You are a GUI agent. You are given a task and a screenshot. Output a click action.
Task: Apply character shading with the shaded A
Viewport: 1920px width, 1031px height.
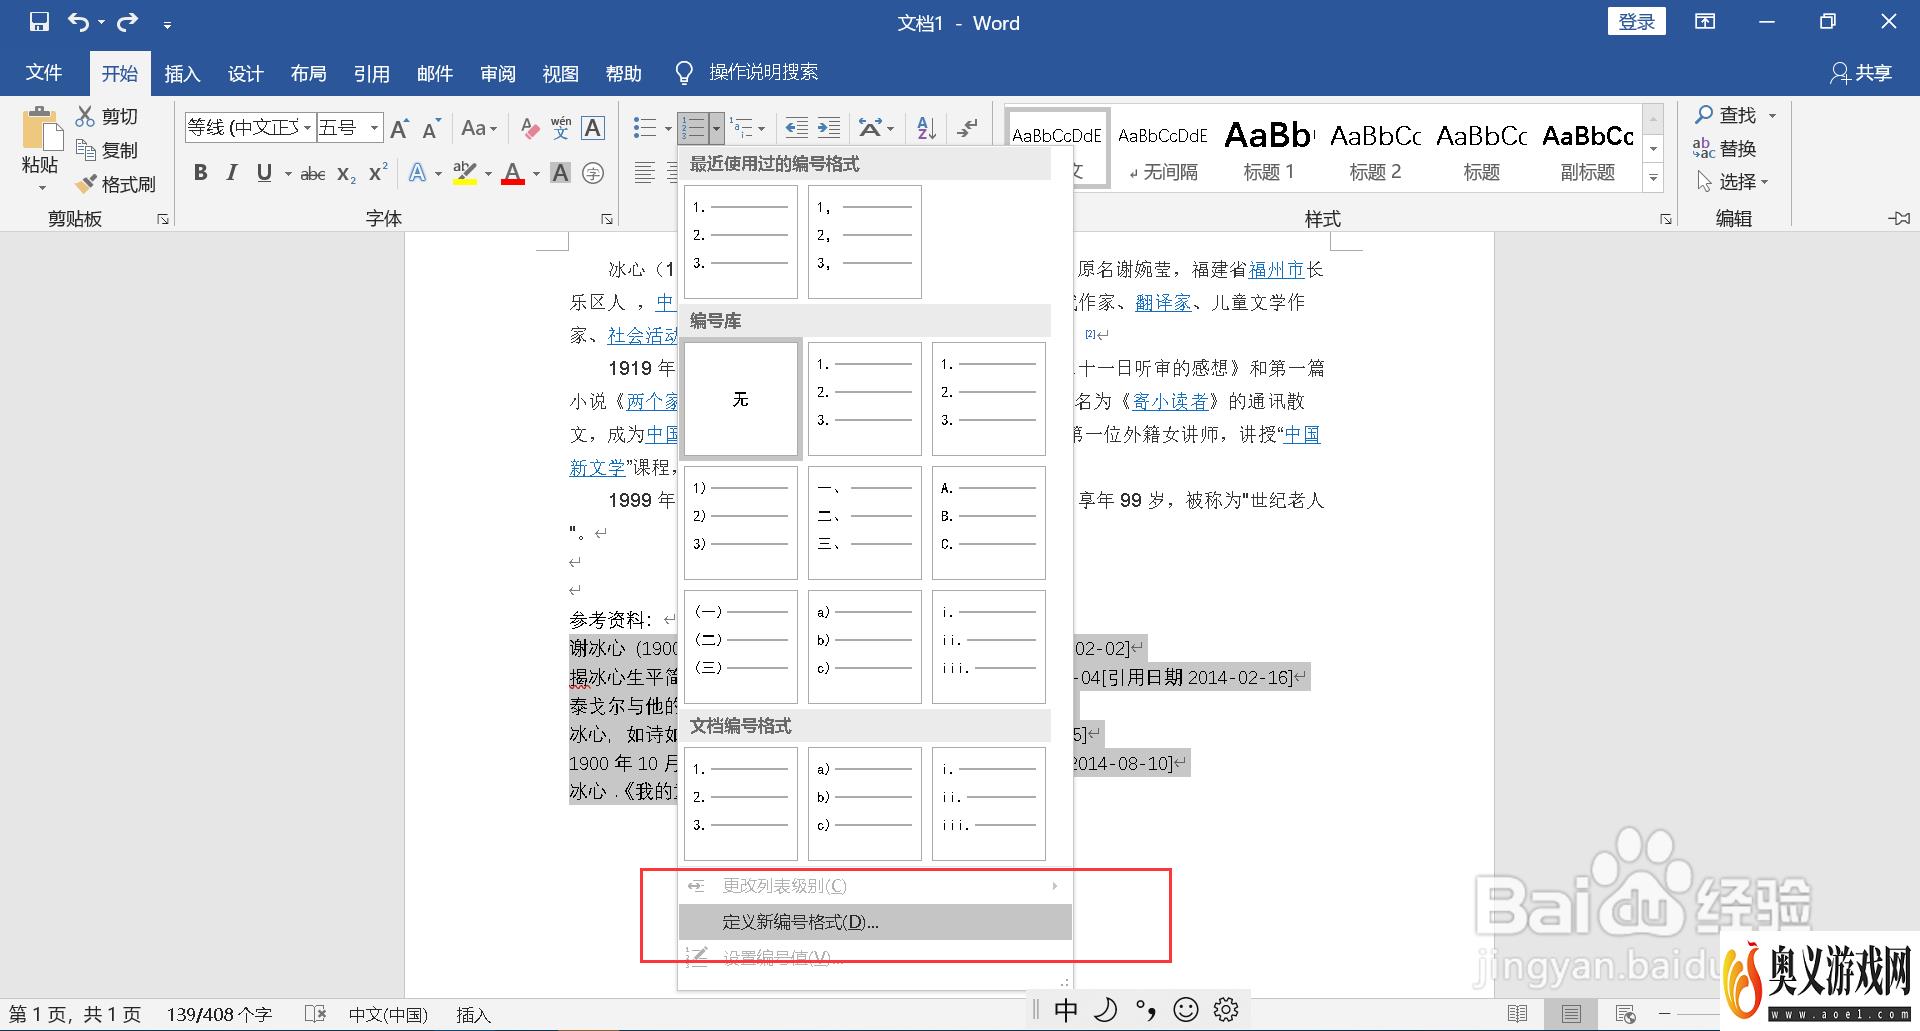(561, 173)
